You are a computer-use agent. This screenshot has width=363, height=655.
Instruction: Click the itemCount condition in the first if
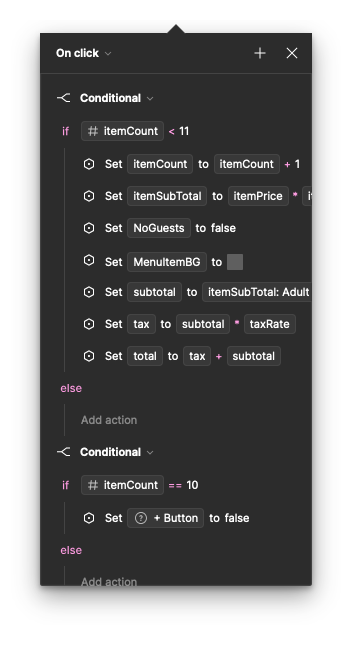tap(122, 131)
